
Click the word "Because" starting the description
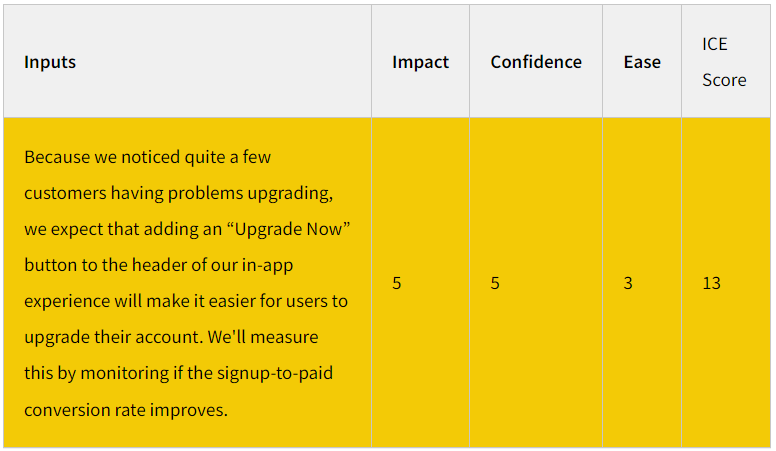coord(60,157)
